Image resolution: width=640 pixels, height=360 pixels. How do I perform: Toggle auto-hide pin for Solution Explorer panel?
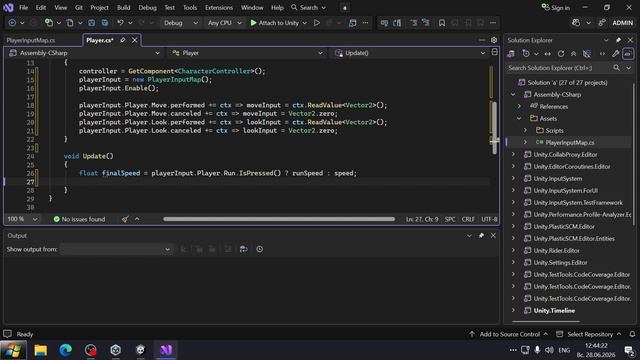[x=618, y=40]
